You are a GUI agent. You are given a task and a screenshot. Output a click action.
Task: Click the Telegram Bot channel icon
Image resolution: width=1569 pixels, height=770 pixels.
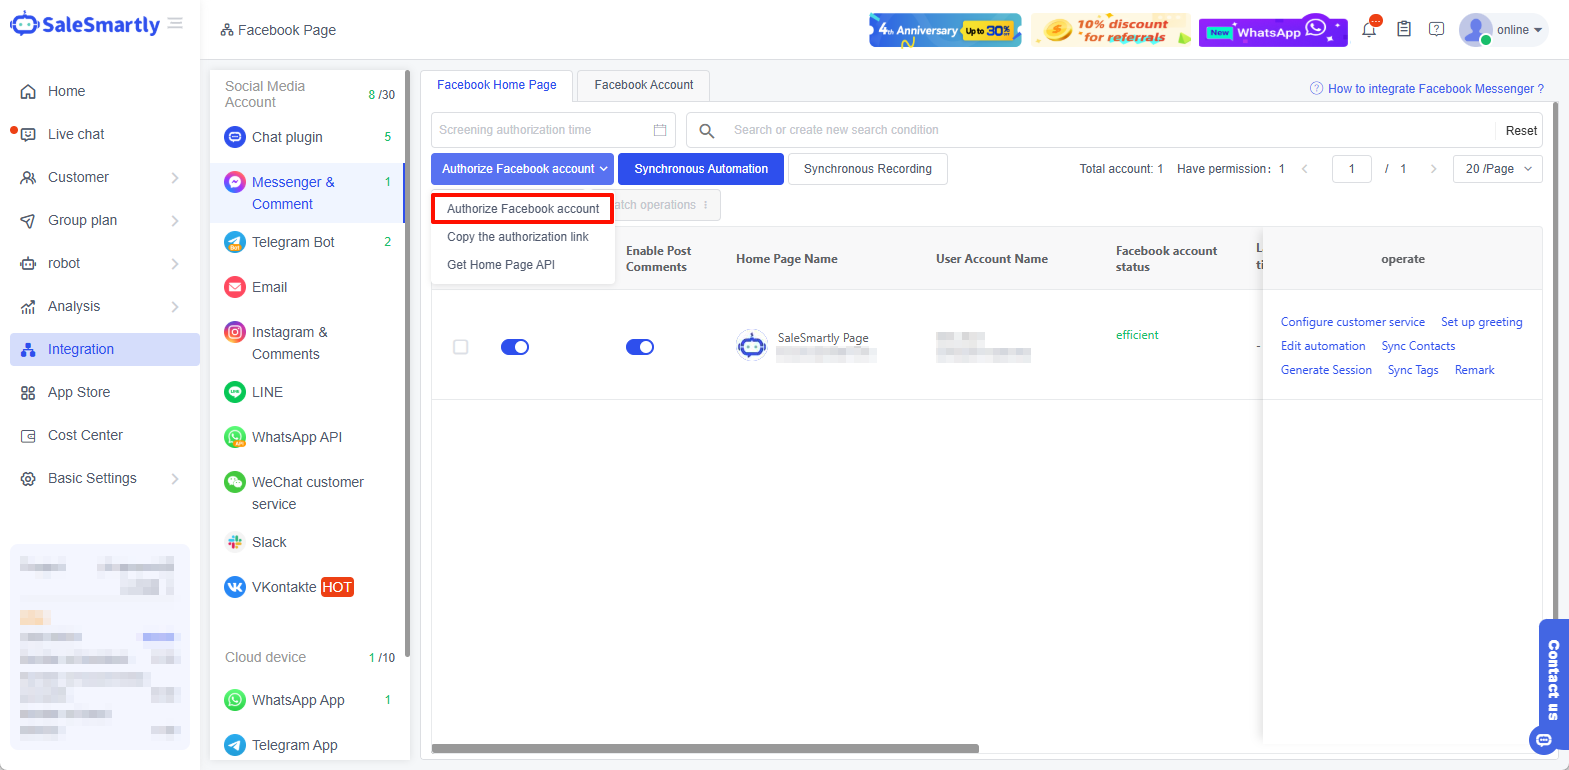(235, 242)
